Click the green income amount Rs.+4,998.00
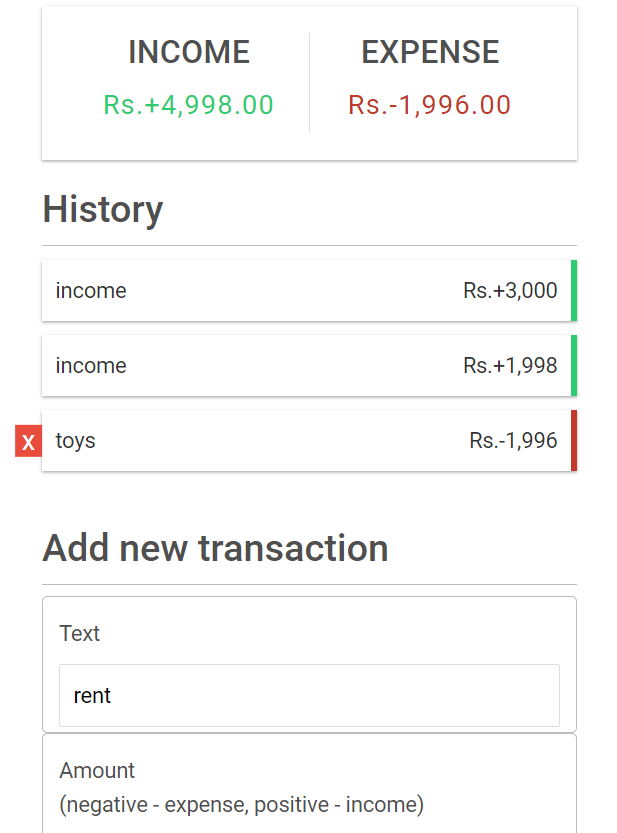Image resolution: width=617 pixels, height=833 pixels. pyautogui.click(x=188, y=104)
